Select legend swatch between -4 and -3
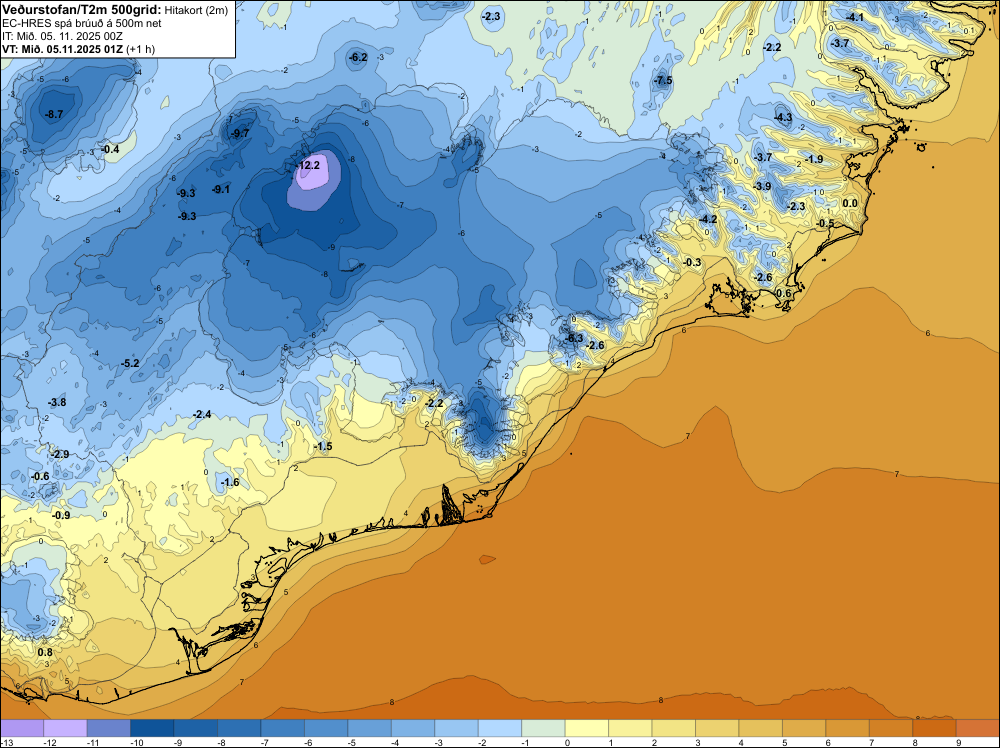This screenshot has height=748, width=1000. tap(413, 728)
